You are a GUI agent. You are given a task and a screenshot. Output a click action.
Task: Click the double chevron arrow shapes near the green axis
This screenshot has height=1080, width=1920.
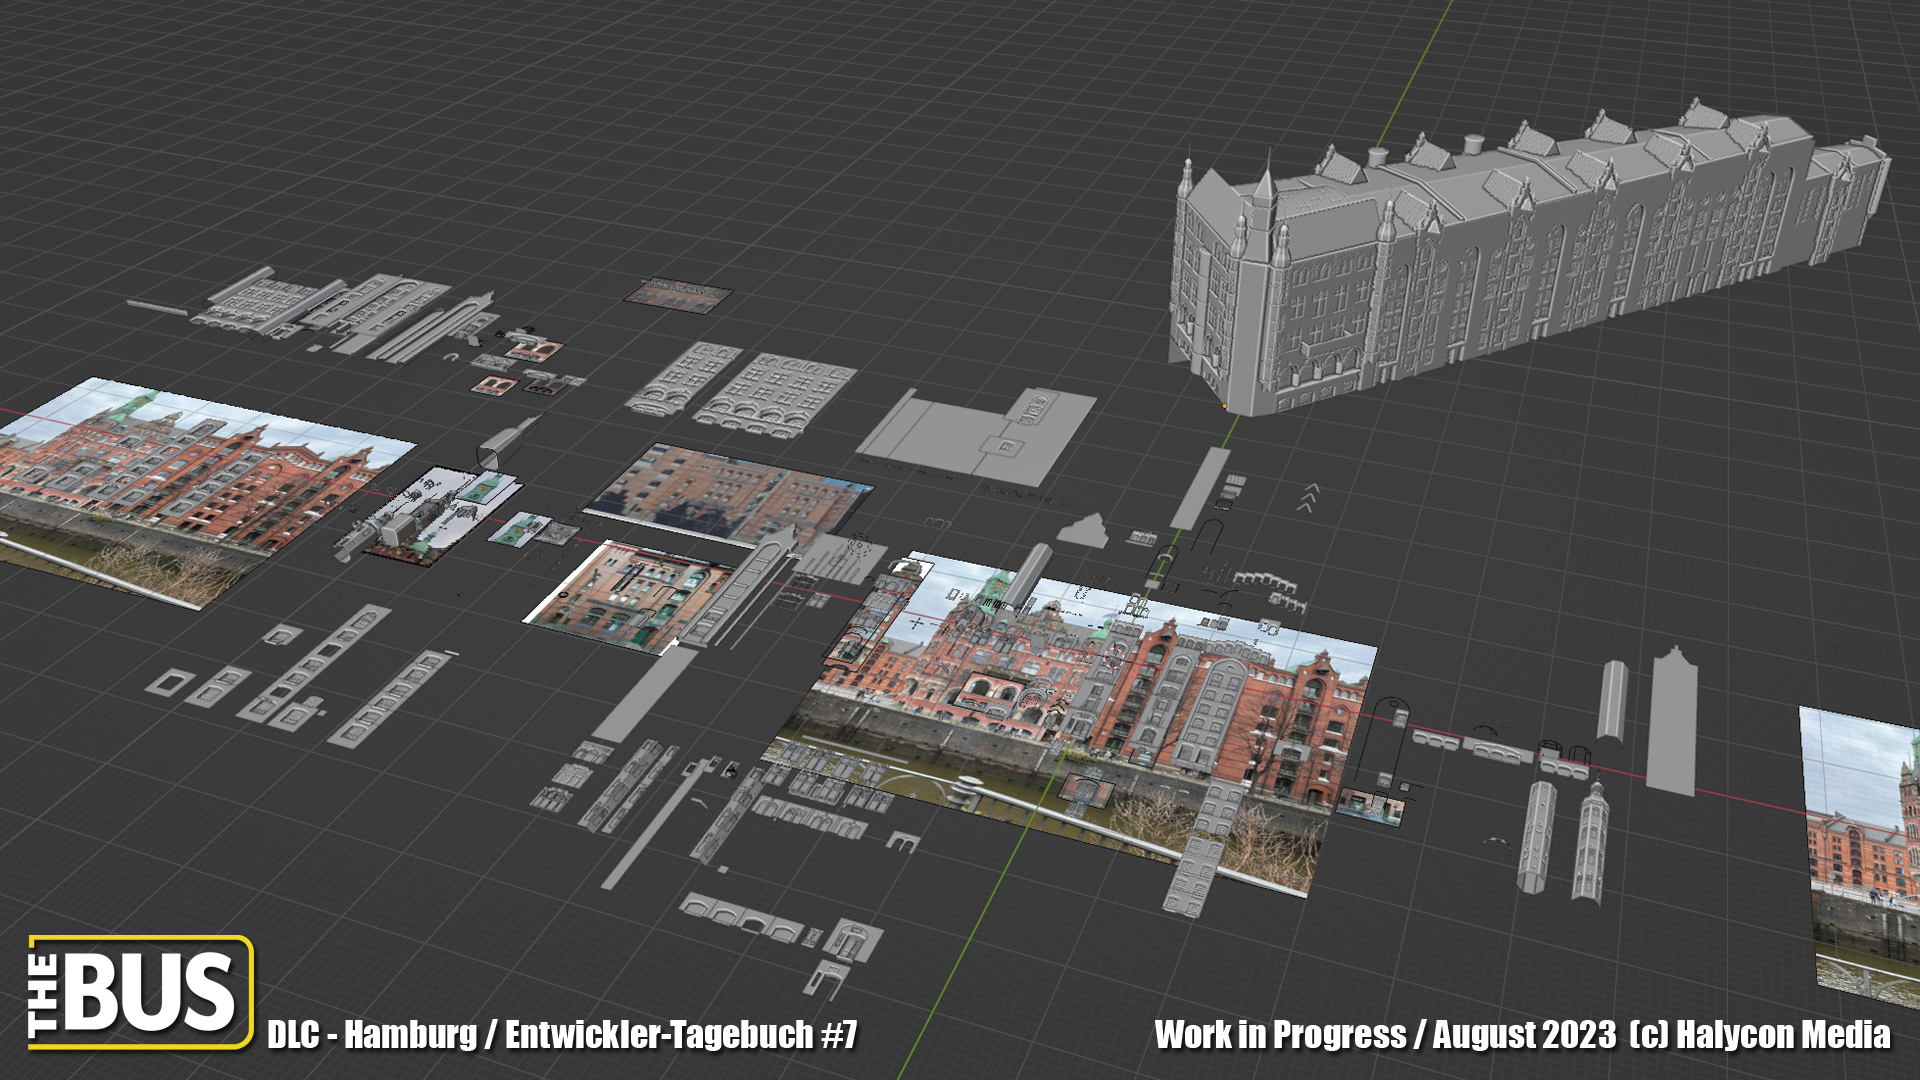pos(1308,497)
